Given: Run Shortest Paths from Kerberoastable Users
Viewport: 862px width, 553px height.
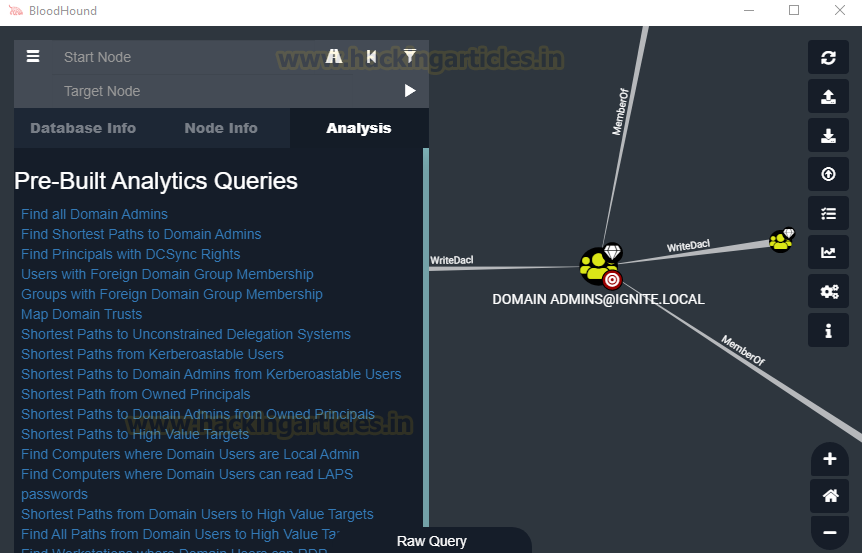Looking at the screenshot, I should (152, 354).
